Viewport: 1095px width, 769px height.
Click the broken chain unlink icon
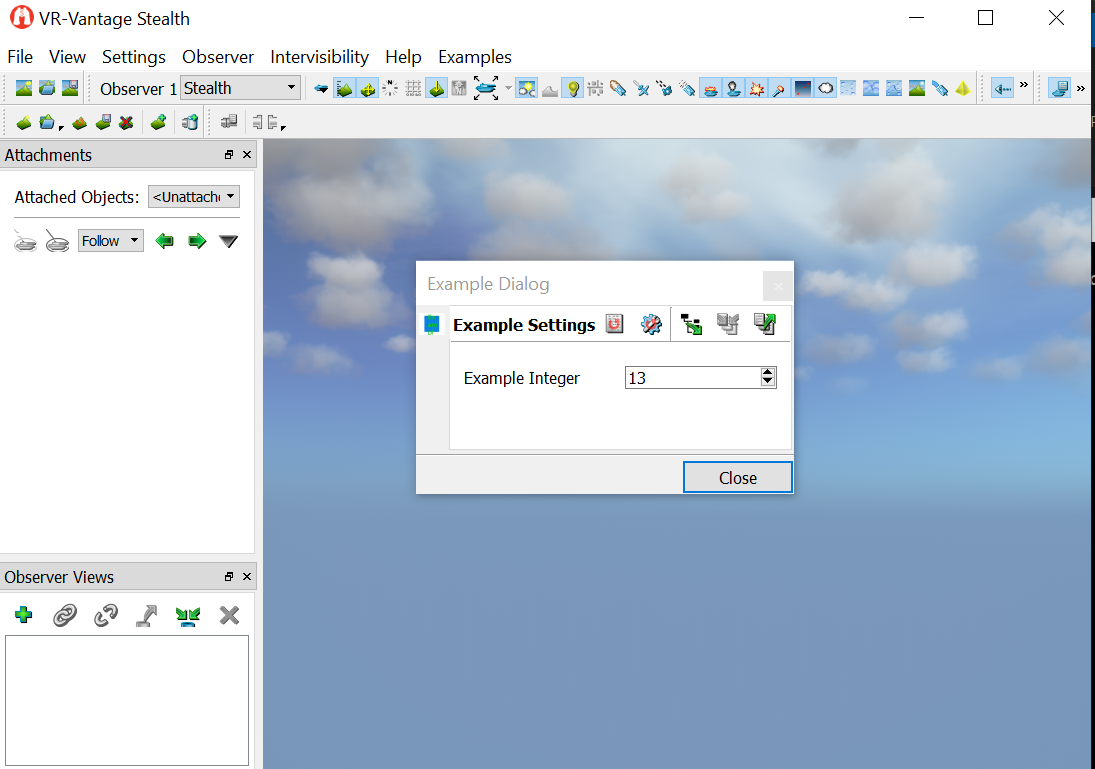click(105, 615)
